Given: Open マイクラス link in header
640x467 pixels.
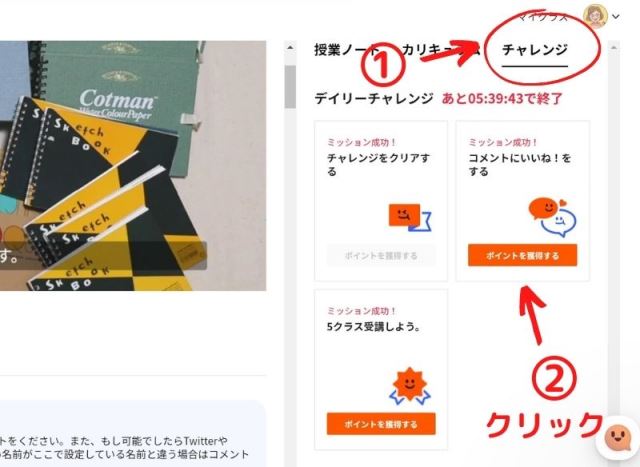Looking at the screenshot, I should (543, 17).
